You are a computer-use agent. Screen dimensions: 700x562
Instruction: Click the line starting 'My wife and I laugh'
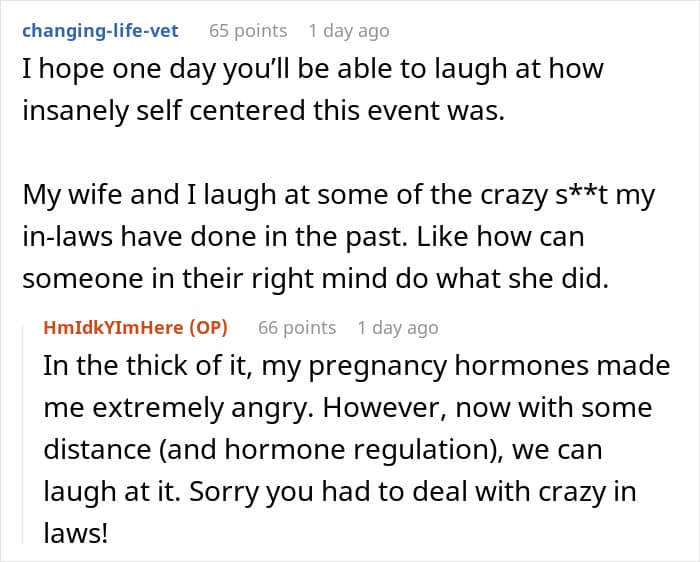pyautogui.click(x=339, y=196)
